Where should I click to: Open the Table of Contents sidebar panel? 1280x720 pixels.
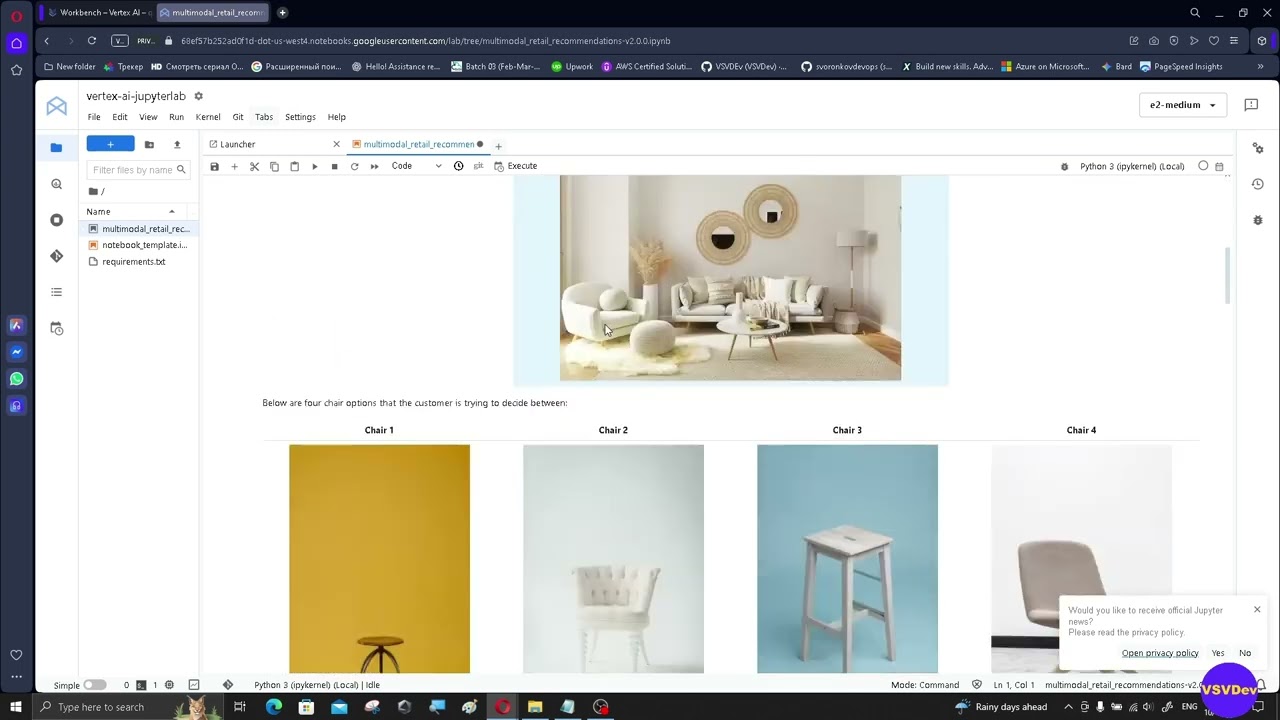click(x=56, y=292)
